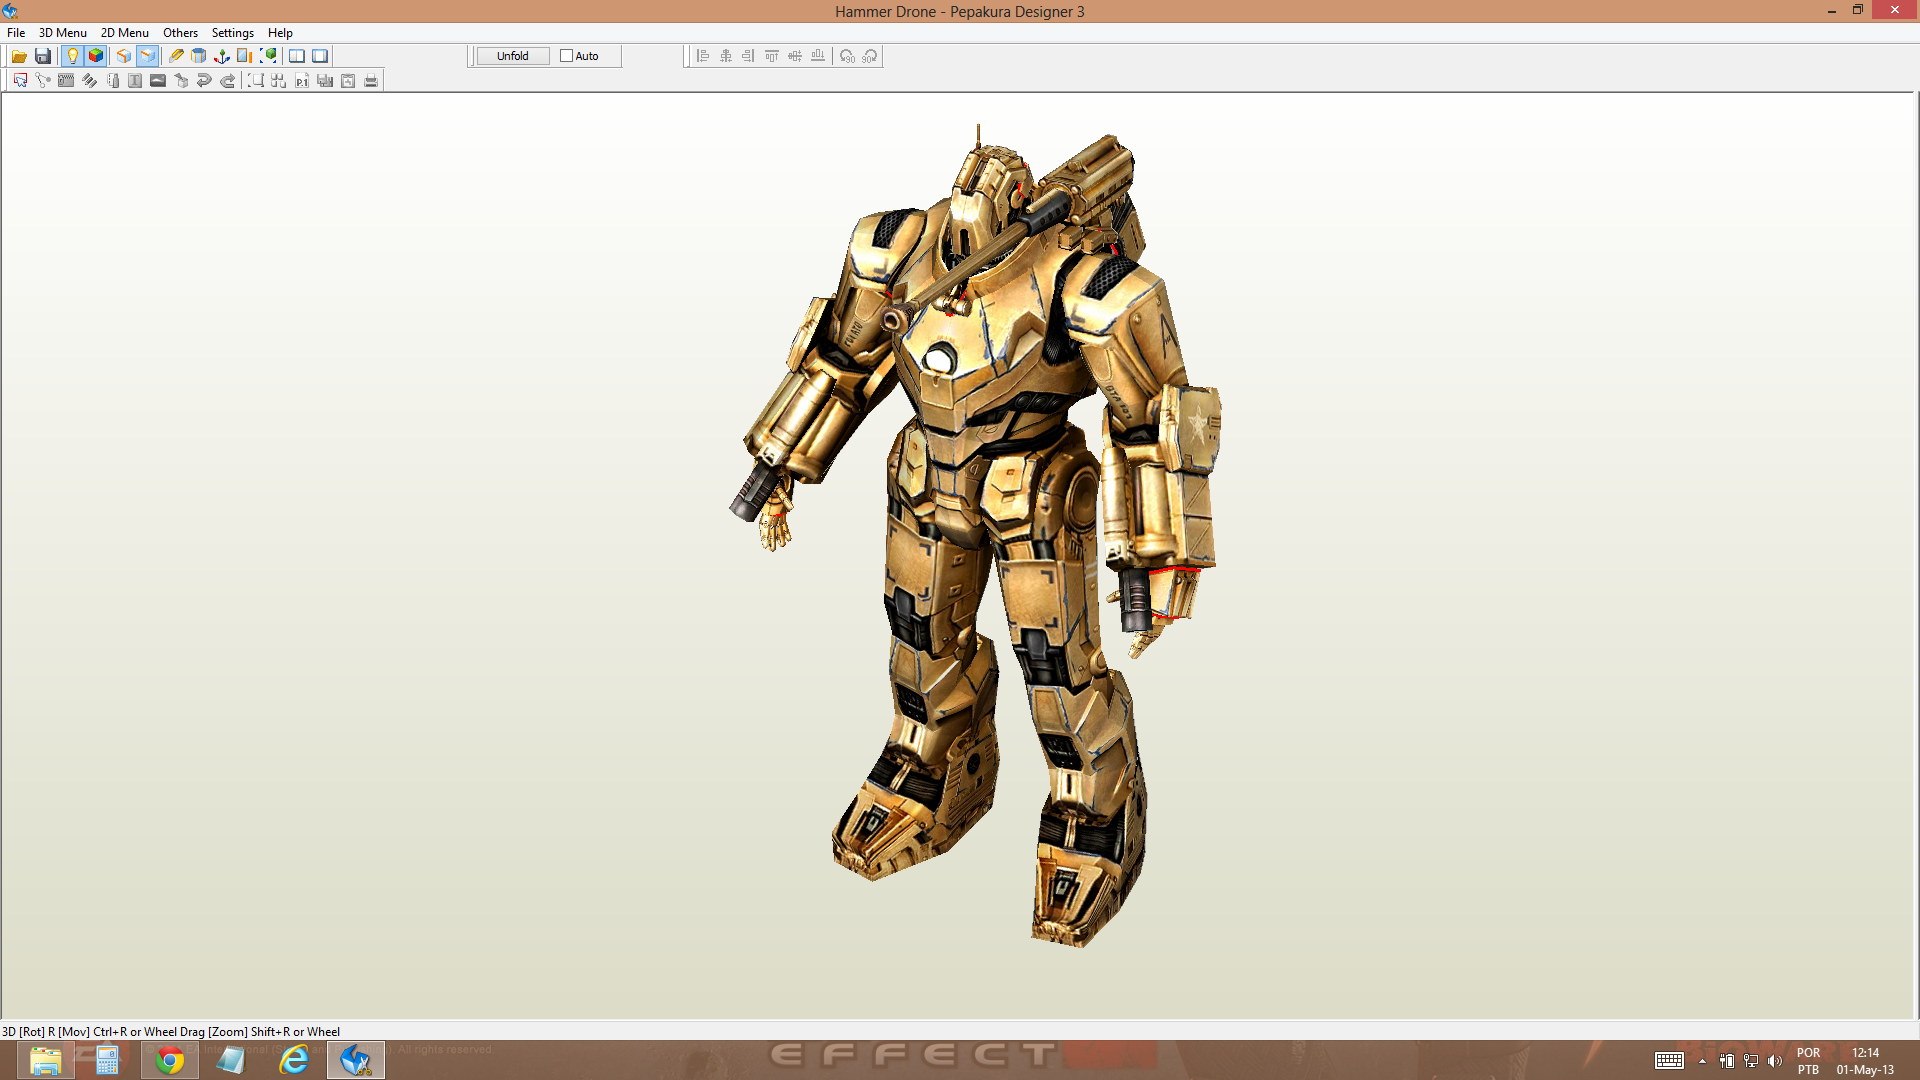
Task: Click the arrange parts grid icon
Action: pyautogui.click(x=279, y=81)
